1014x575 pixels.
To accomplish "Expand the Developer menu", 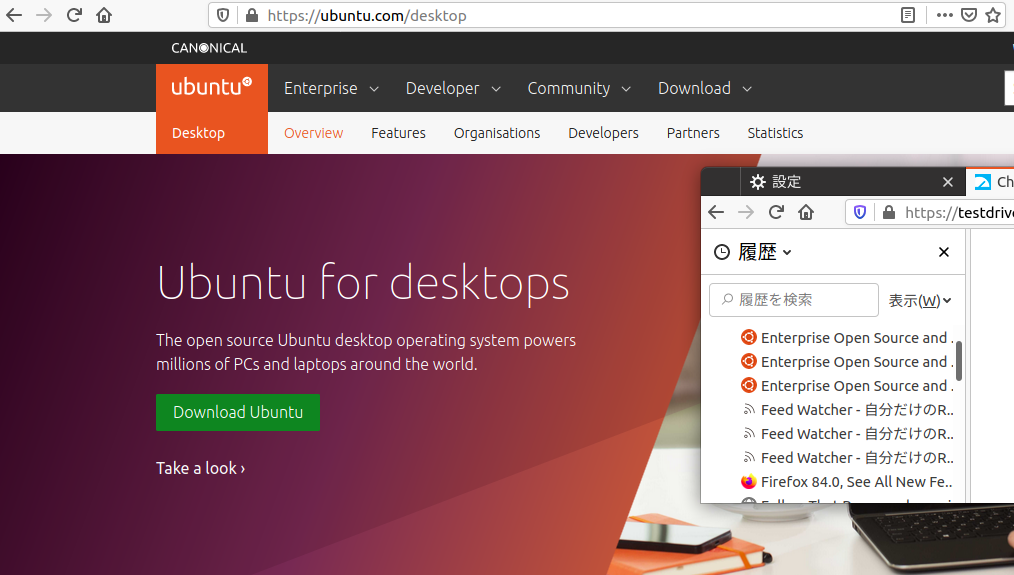I will click(453, 89).
